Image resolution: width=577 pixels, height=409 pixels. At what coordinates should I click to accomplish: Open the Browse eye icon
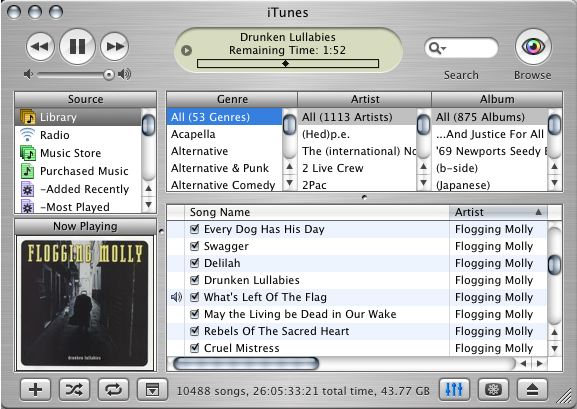pyautogui.click(x=533, y=47)
